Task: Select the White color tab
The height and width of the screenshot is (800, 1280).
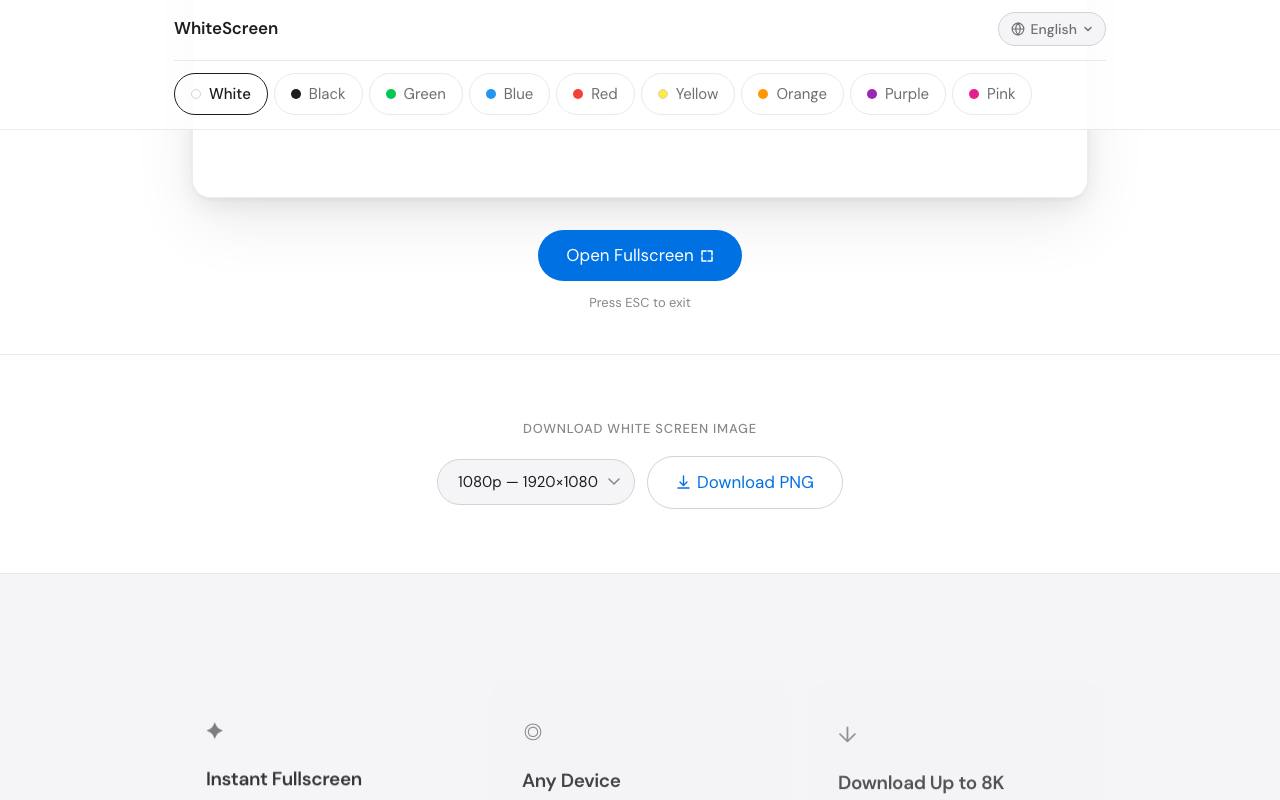Action: point(221,94)
